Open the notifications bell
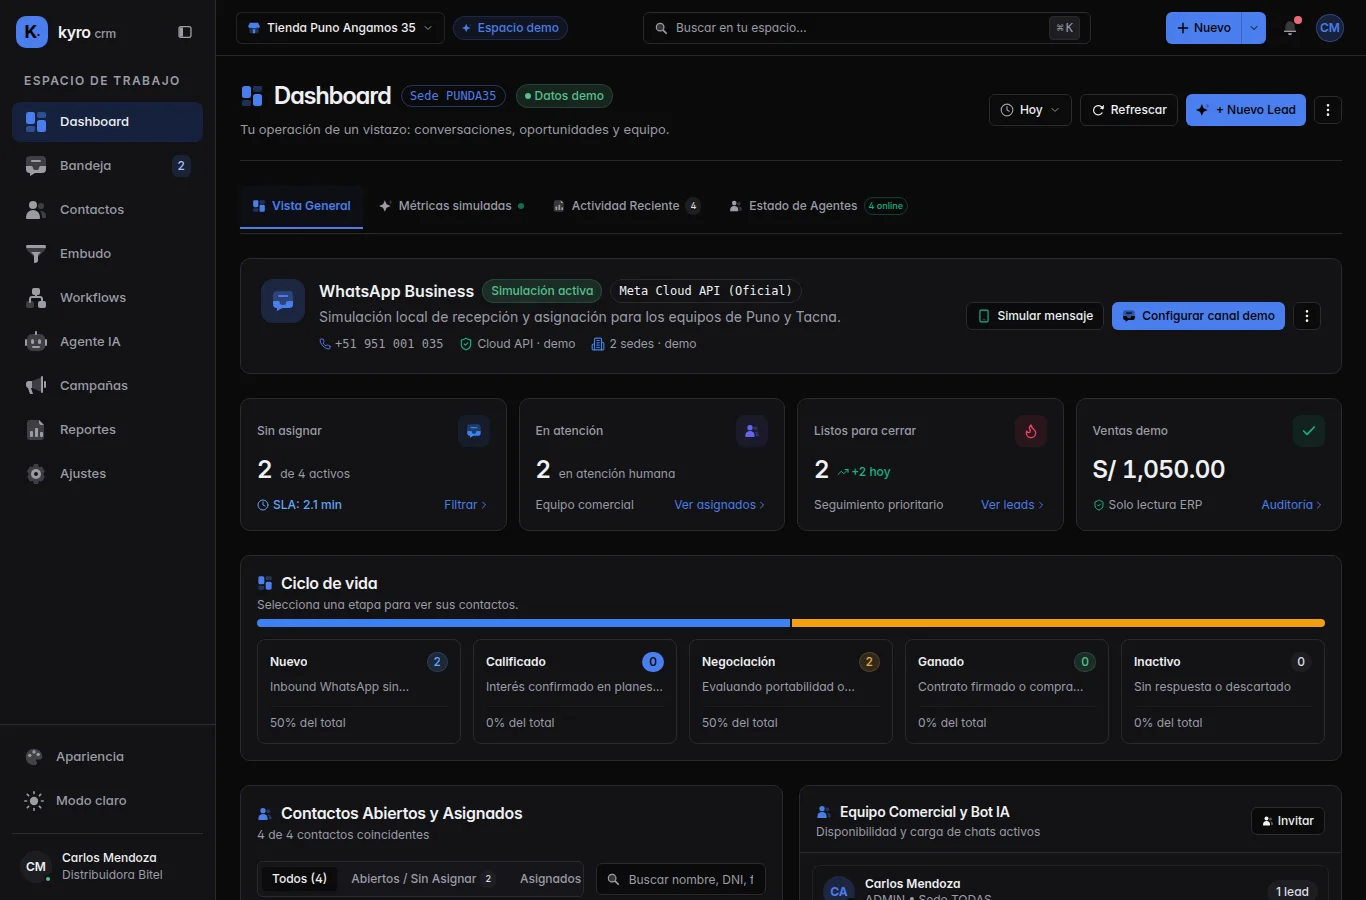This screenshot has height=900, width=1366. pyautogui.click(x=1290, y=28)
